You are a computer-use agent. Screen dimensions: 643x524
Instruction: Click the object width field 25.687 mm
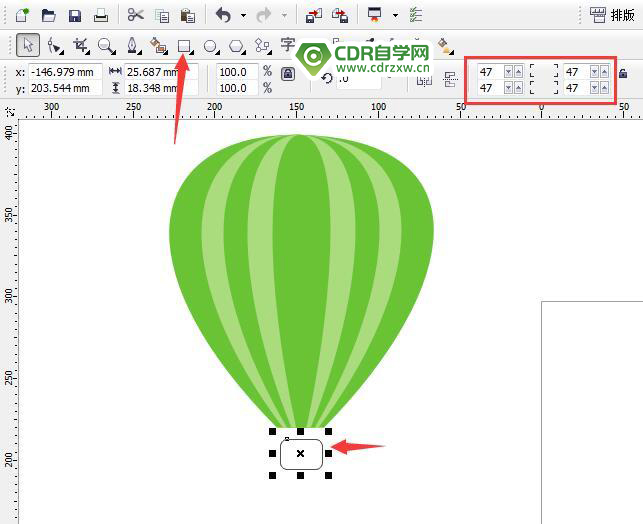[161, 72]
